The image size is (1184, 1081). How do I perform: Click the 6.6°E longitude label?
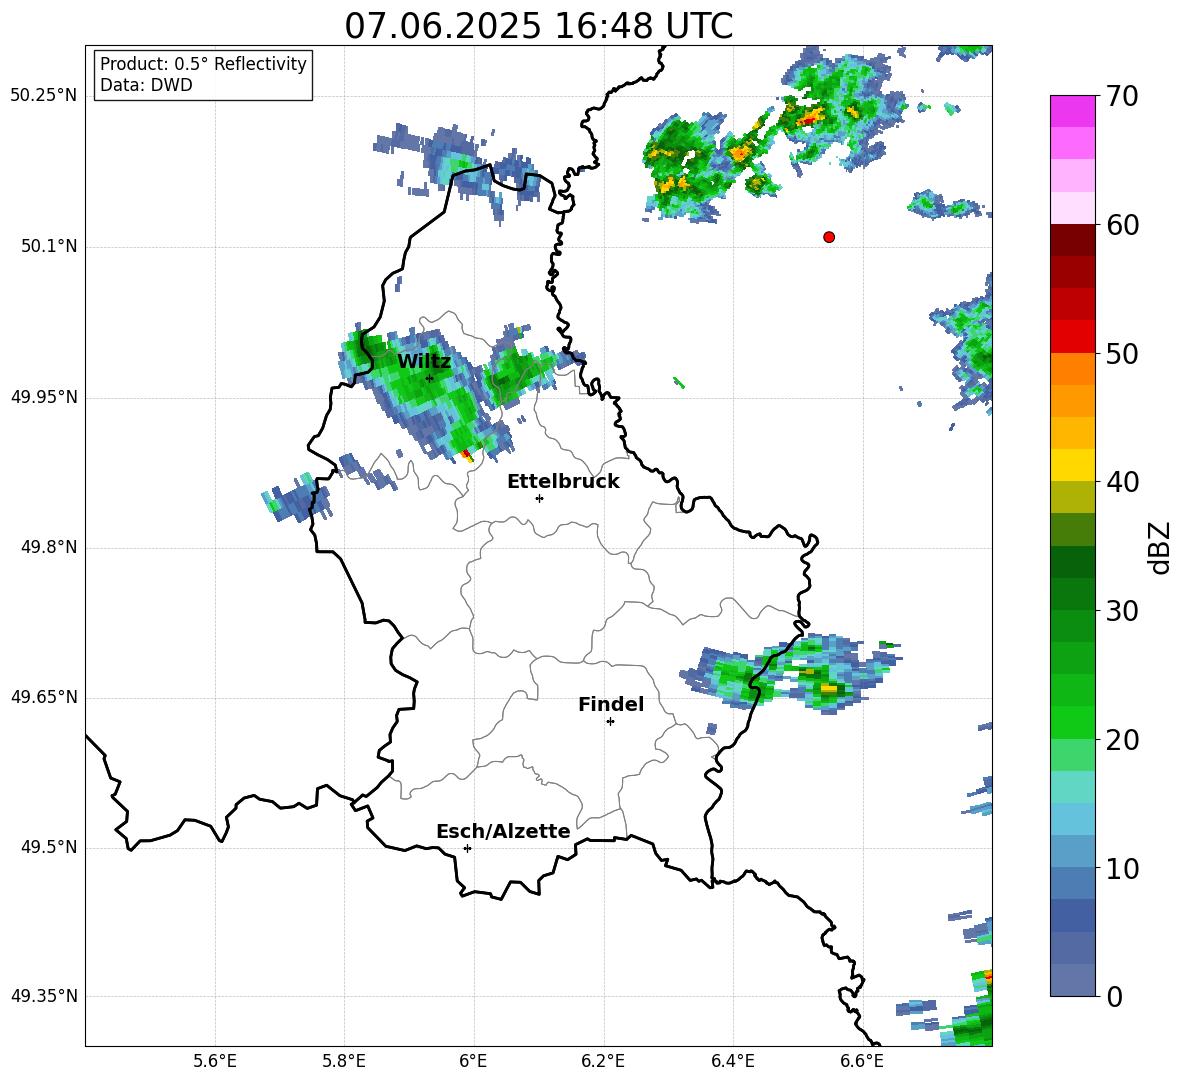tap(862, 1062)
